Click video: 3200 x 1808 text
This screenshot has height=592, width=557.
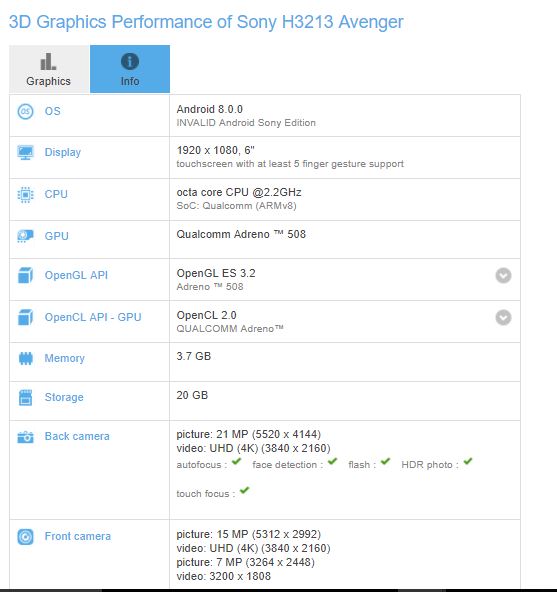[224, 577]
